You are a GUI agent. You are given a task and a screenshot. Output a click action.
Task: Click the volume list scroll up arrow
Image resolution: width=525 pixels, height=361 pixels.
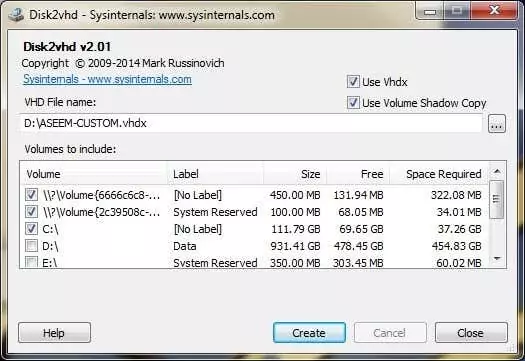497,171
